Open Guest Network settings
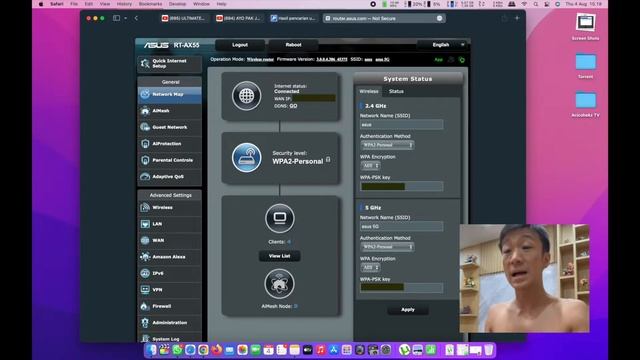This screenshot has height=360, width=640. pyautogui.click(x=169, y=127)
